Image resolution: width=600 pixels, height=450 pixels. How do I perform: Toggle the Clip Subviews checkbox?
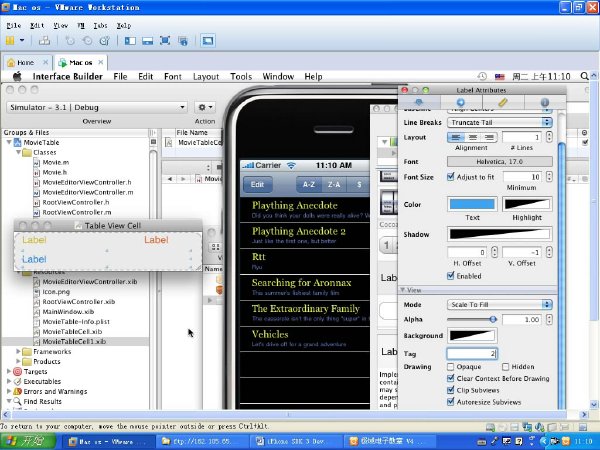pos(450,390)
